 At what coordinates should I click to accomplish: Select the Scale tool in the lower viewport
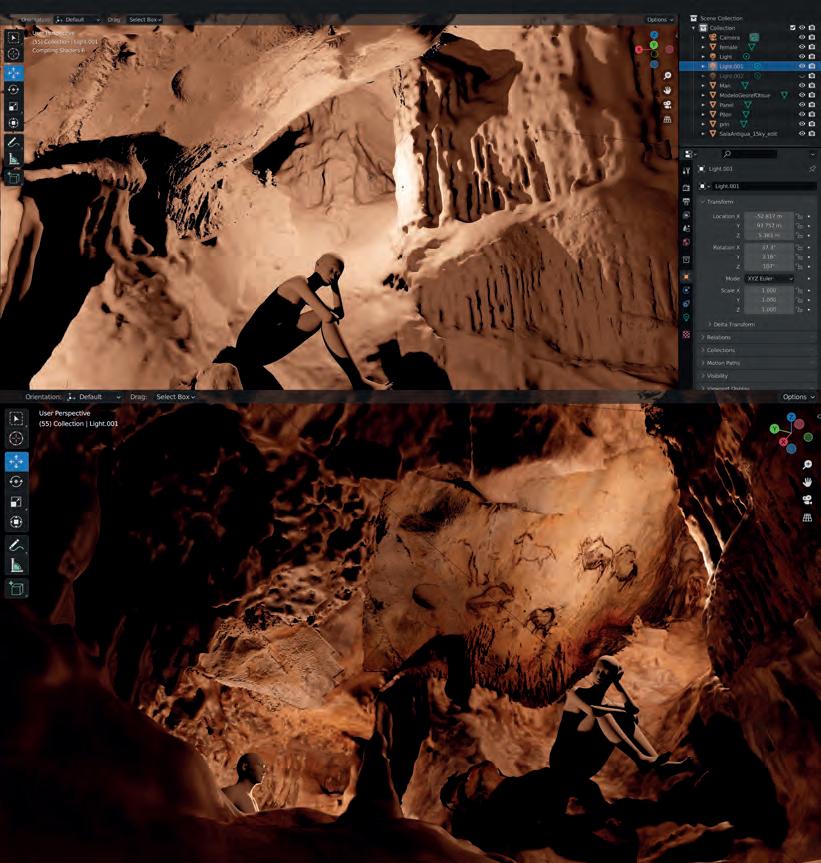[x=16, y=501]
